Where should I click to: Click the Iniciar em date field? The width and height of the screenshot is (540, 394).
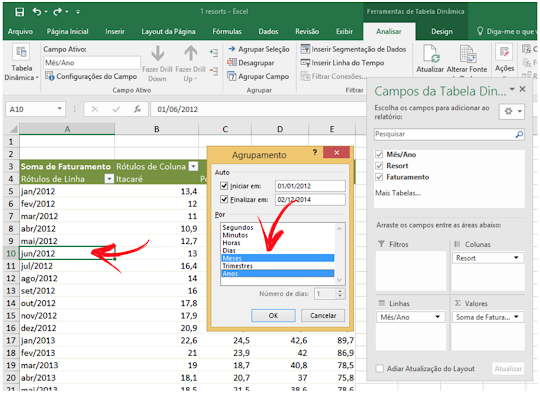(x=310, y=186)
